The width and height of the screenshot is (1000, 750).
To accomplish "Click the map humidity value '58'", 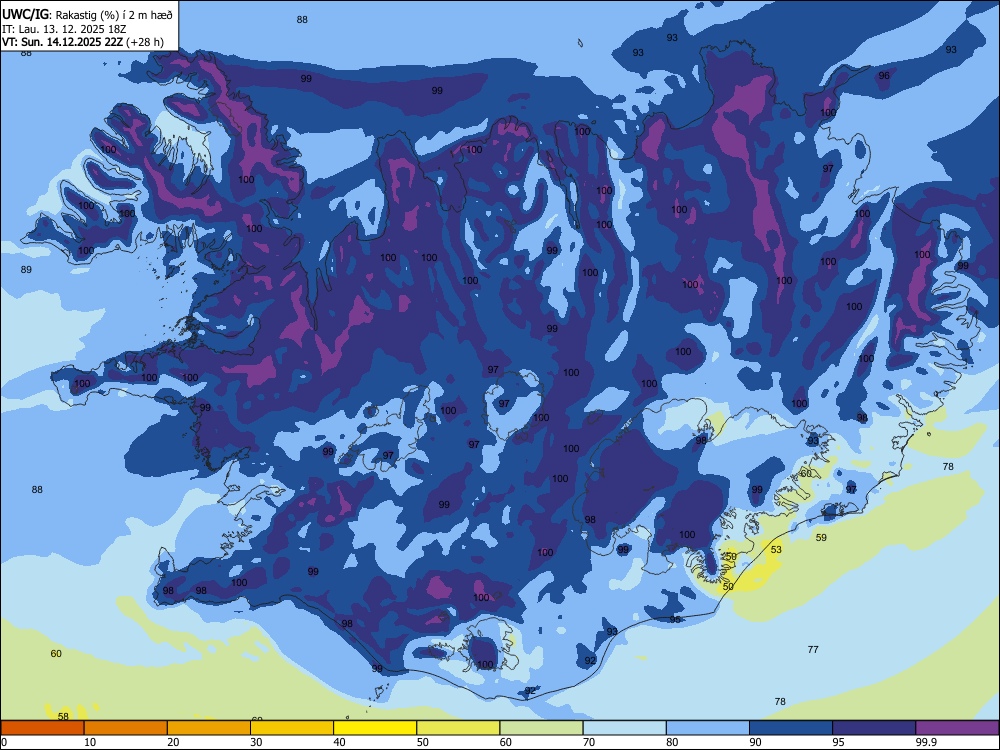I will pos(63,717).
